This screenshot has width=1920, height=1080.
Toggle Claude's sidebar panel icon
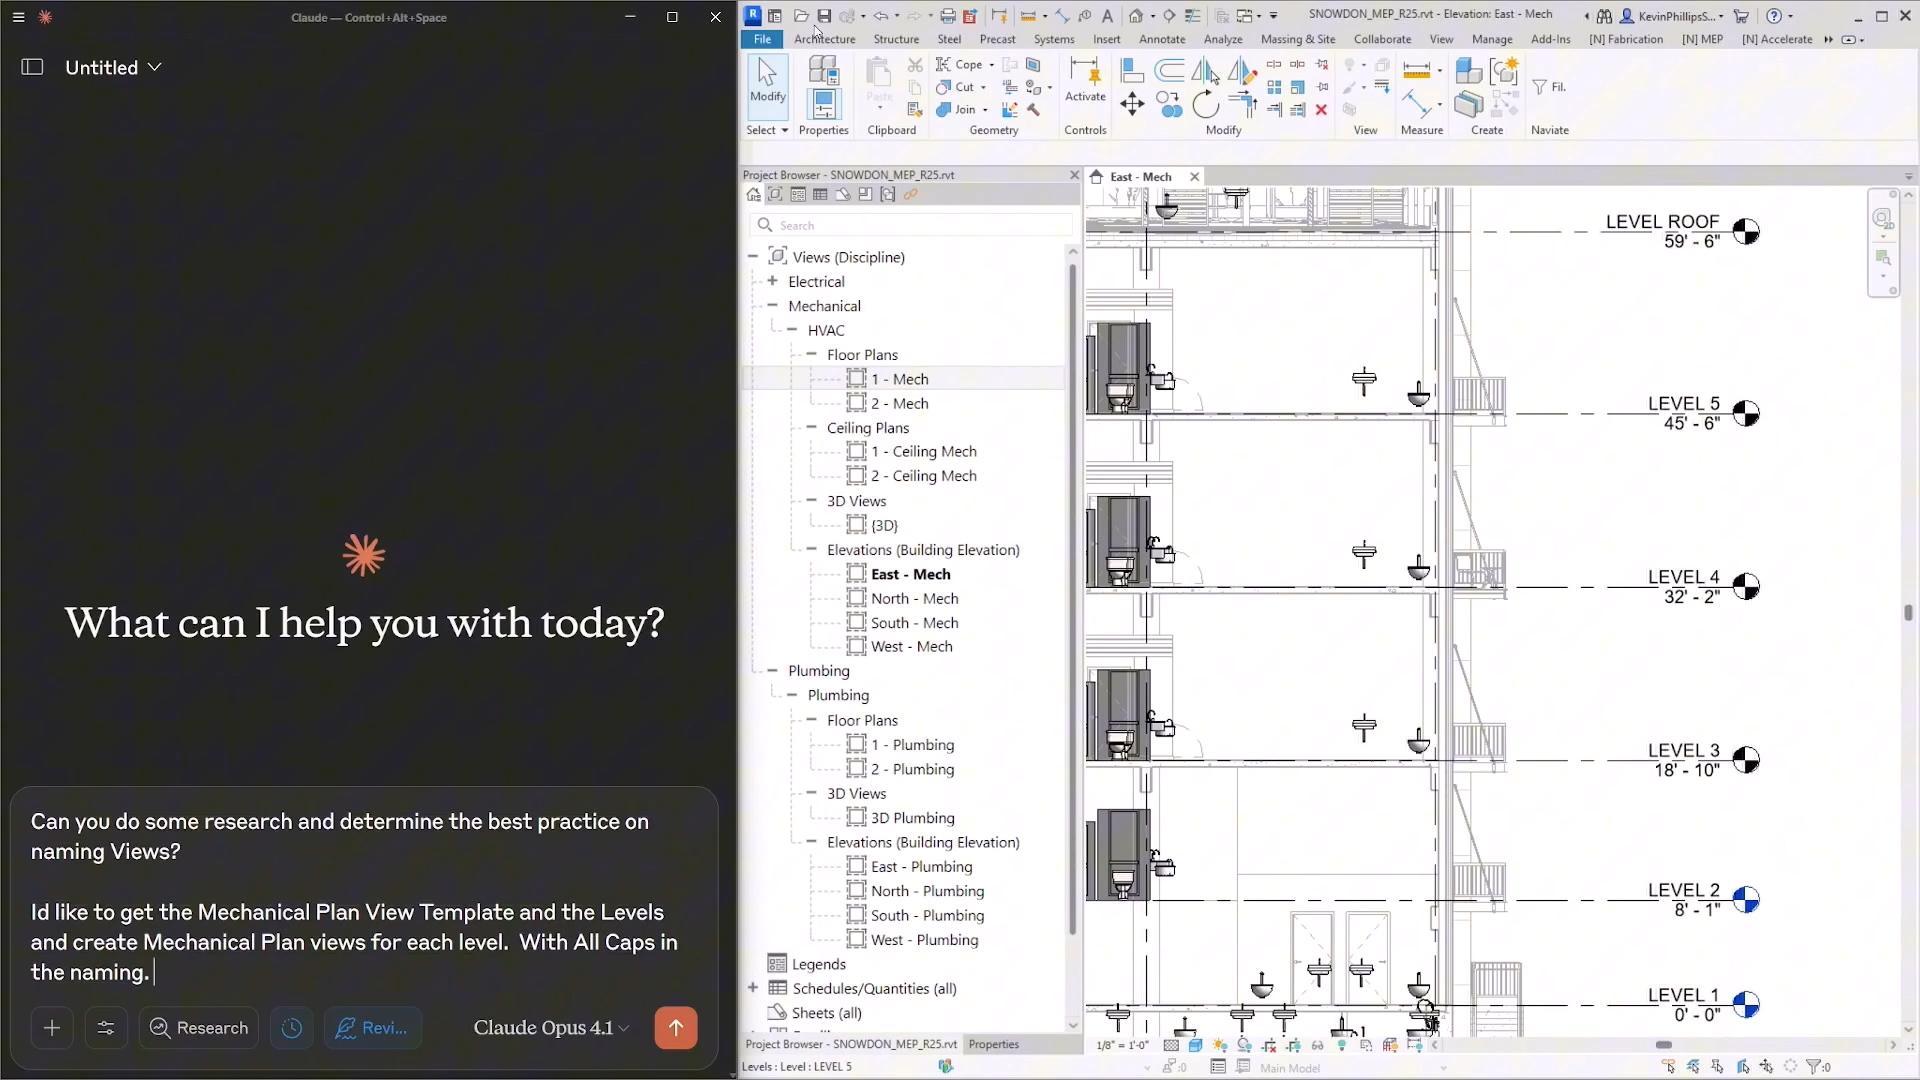[x=32, y=67]
